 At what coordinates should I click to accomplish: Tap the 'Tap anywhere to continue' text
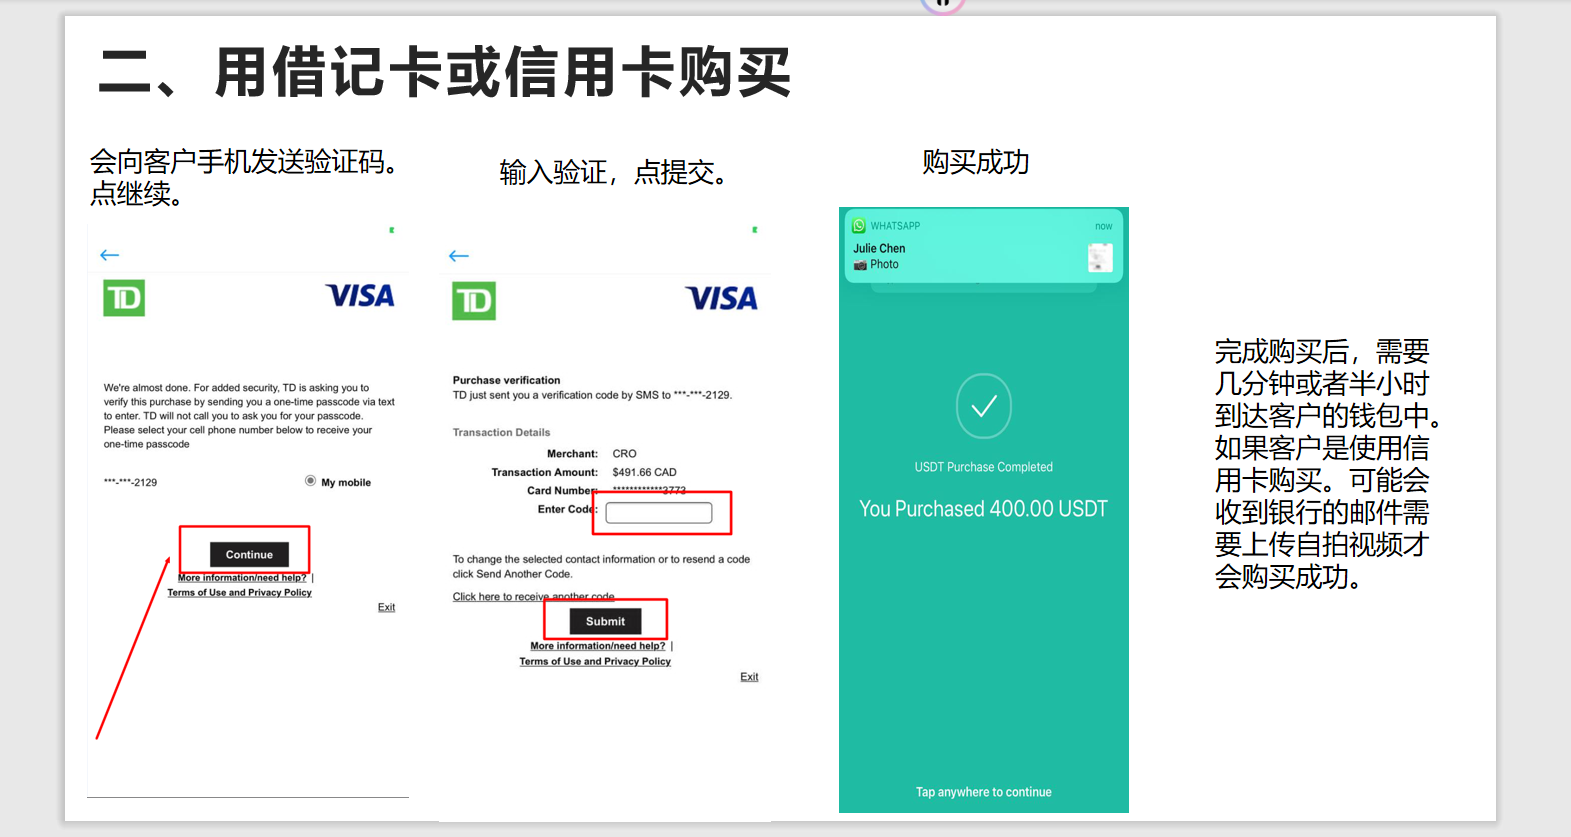pos(984,792)
